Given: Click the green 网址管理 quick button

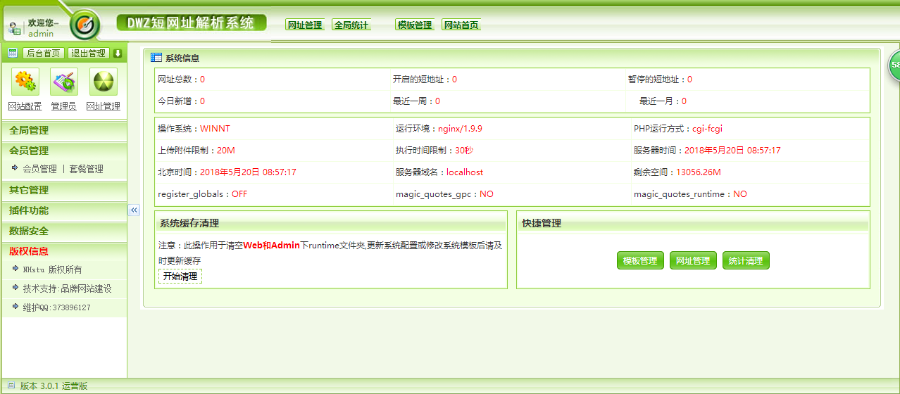Looking at the screenshot, I should 693,261.
